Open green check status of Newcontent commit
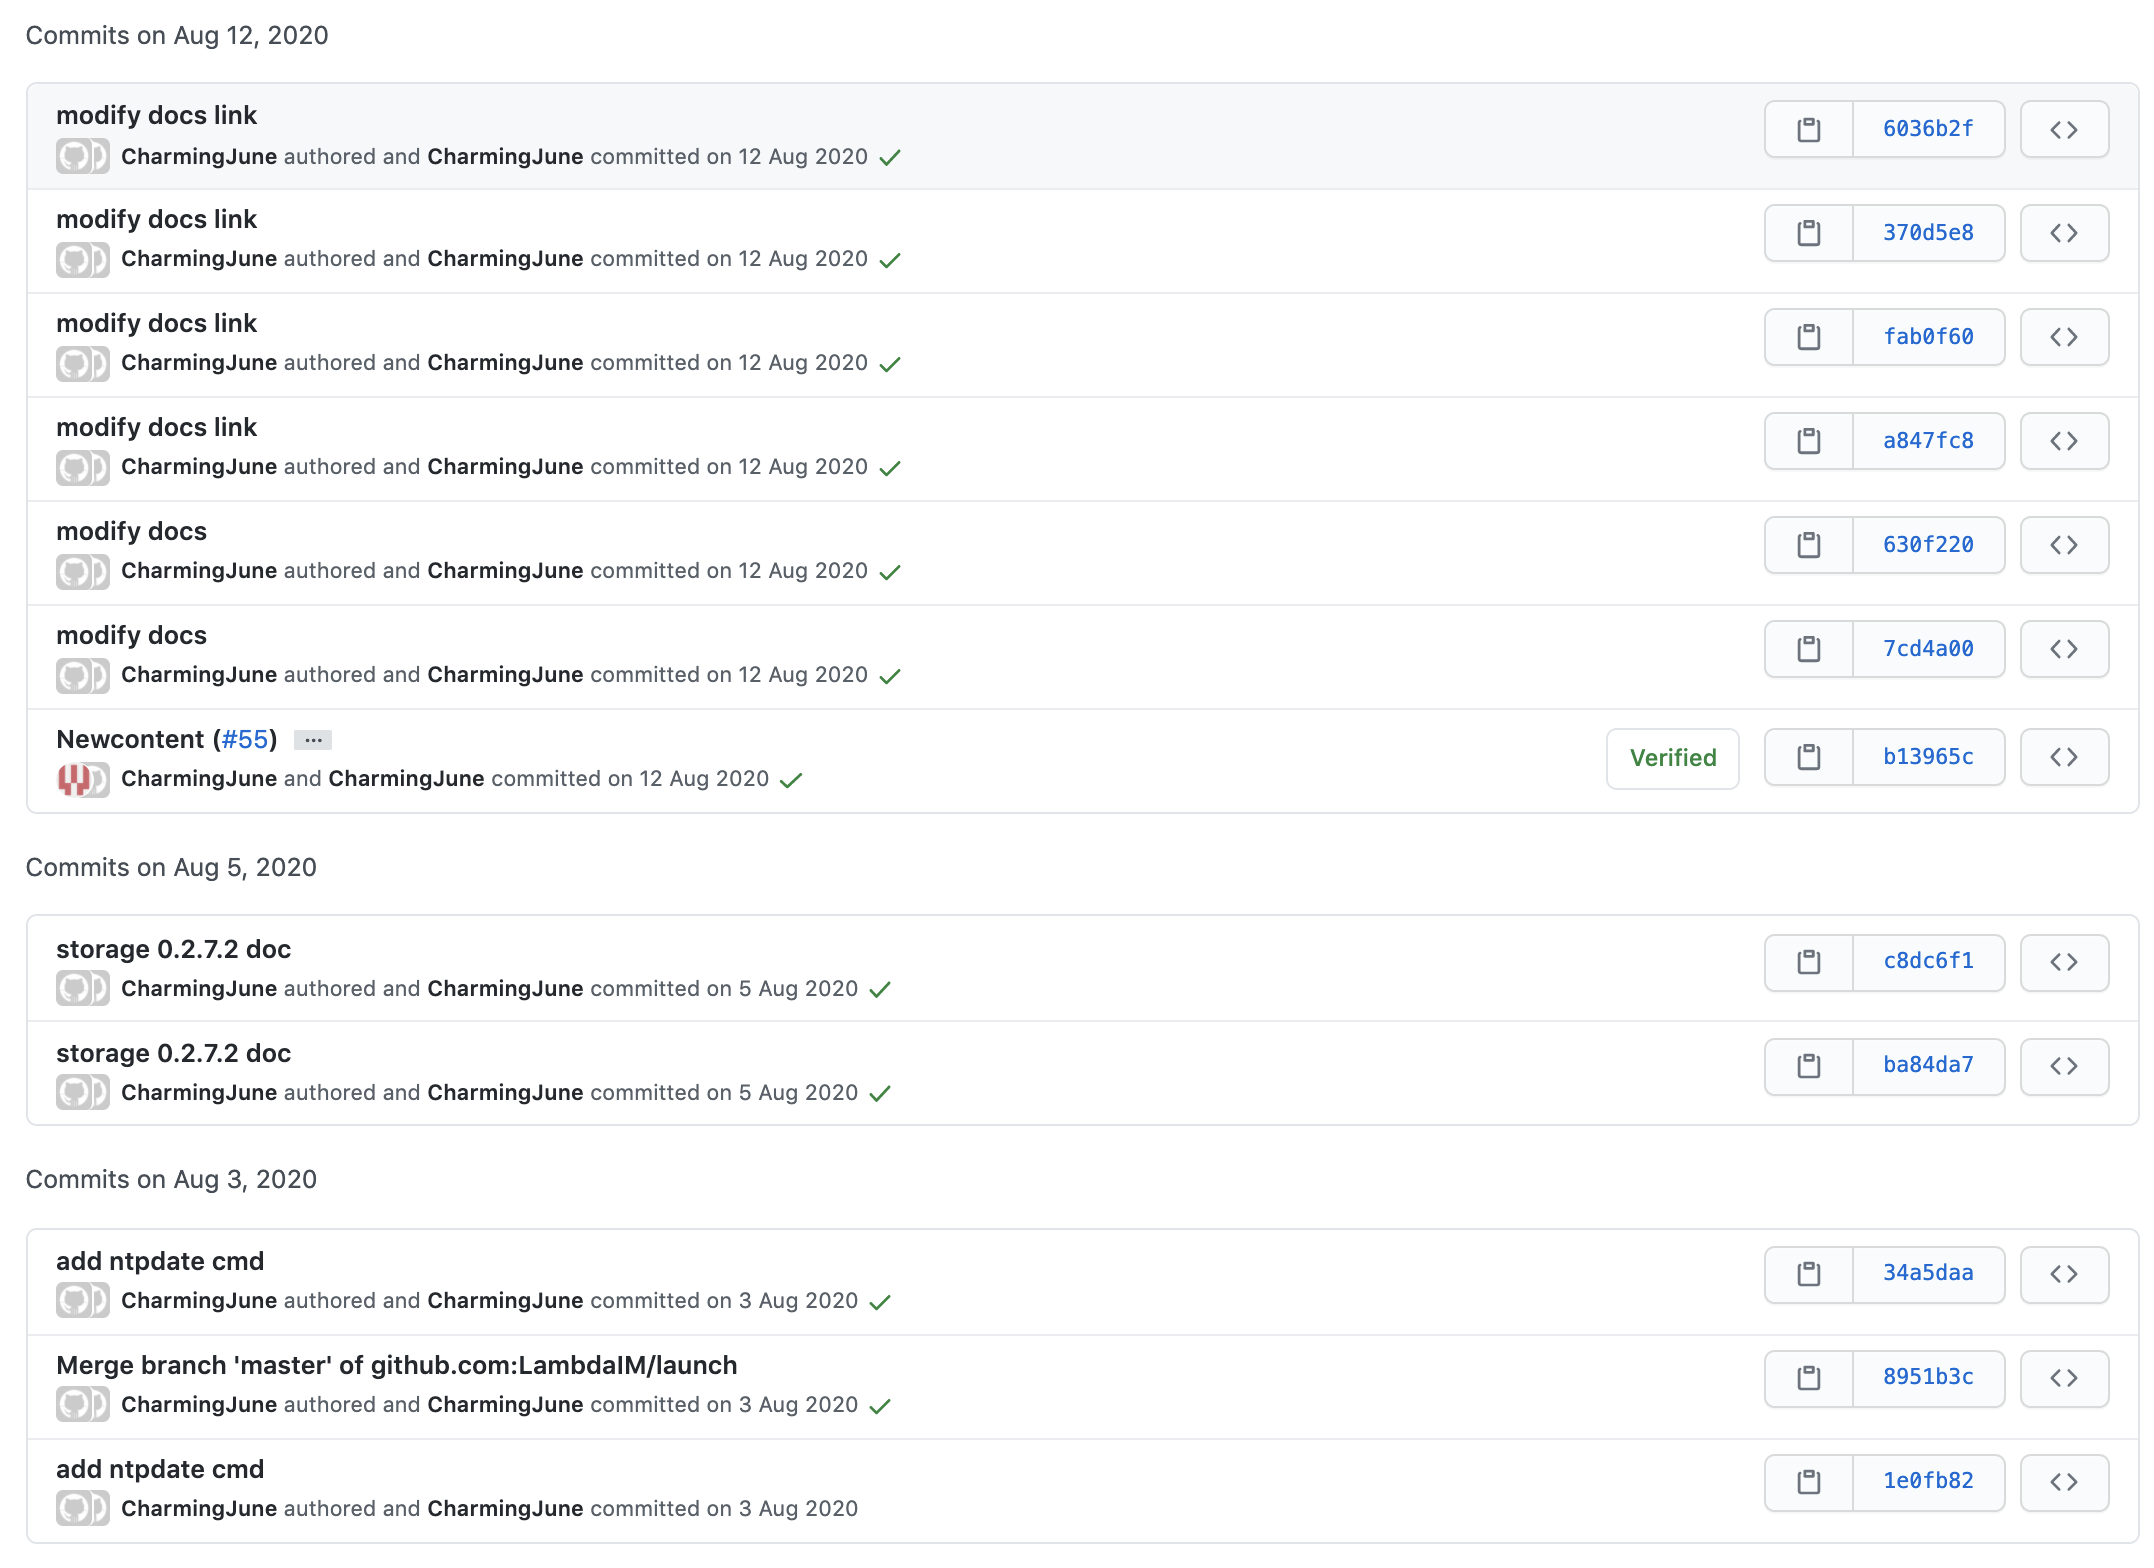 pos(790,780)
